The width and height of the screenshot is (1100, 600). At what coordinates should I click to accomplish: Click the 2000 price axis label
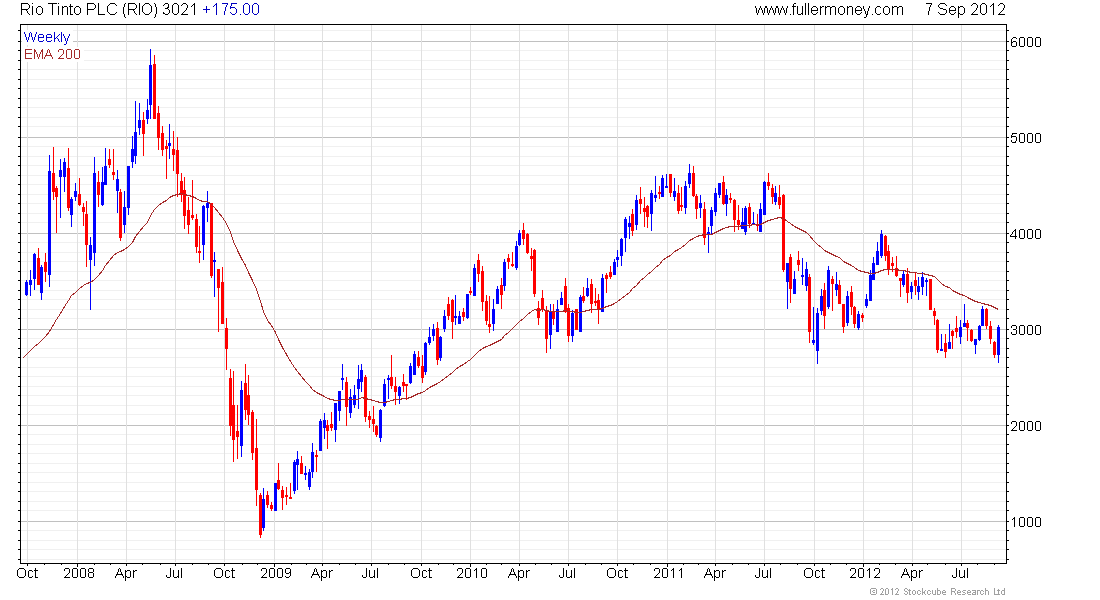tap(1026, 426)
